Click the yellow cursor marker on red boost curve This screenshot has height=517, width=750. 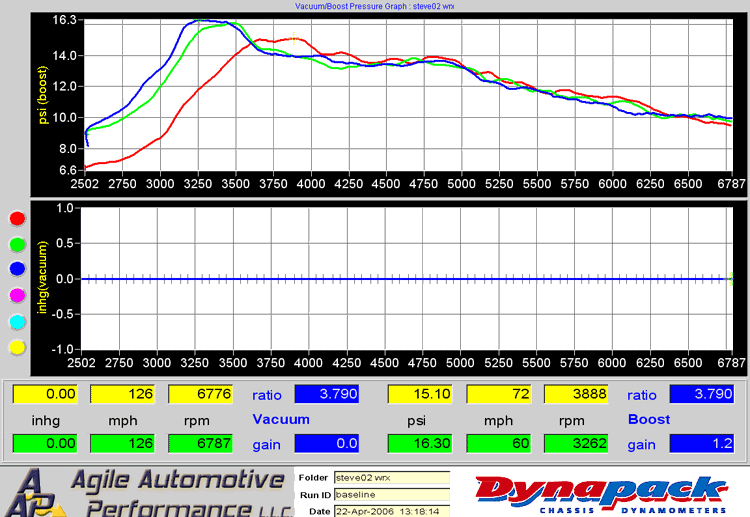(294, 38)
